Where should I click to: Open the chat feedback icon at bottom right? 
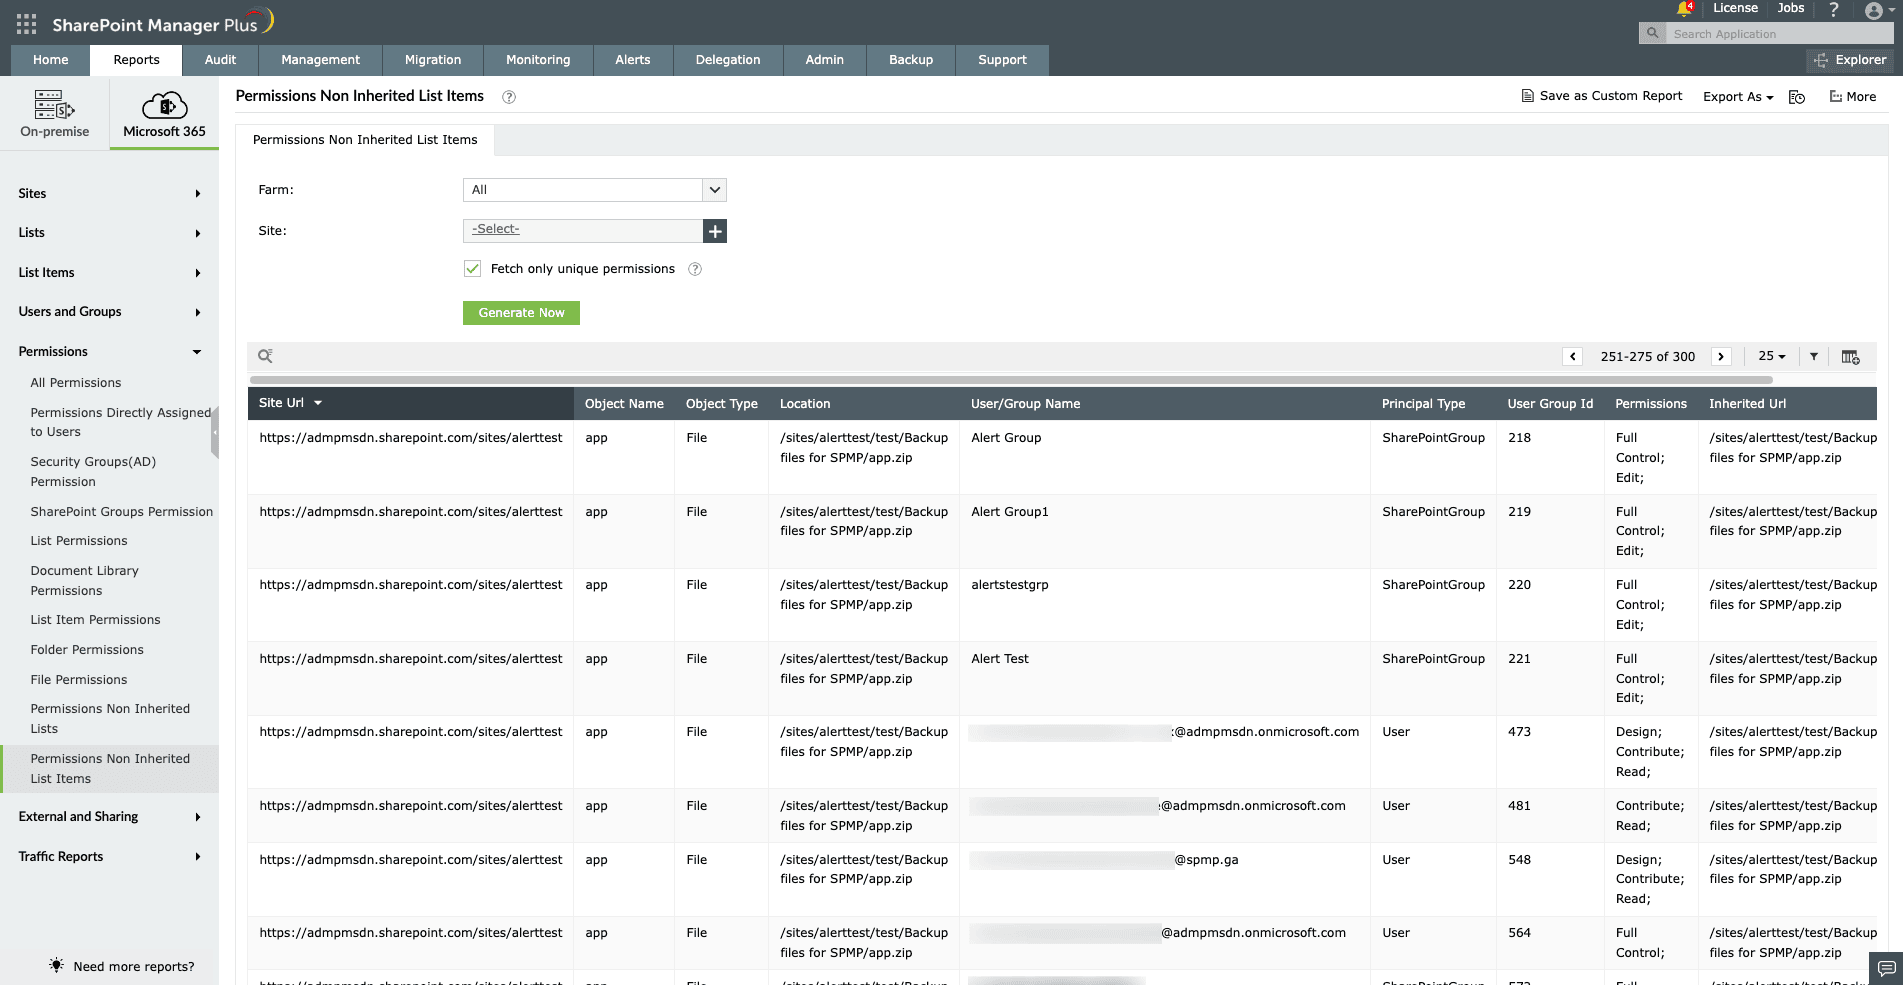pyautogui.click(x=1886, y=968)
